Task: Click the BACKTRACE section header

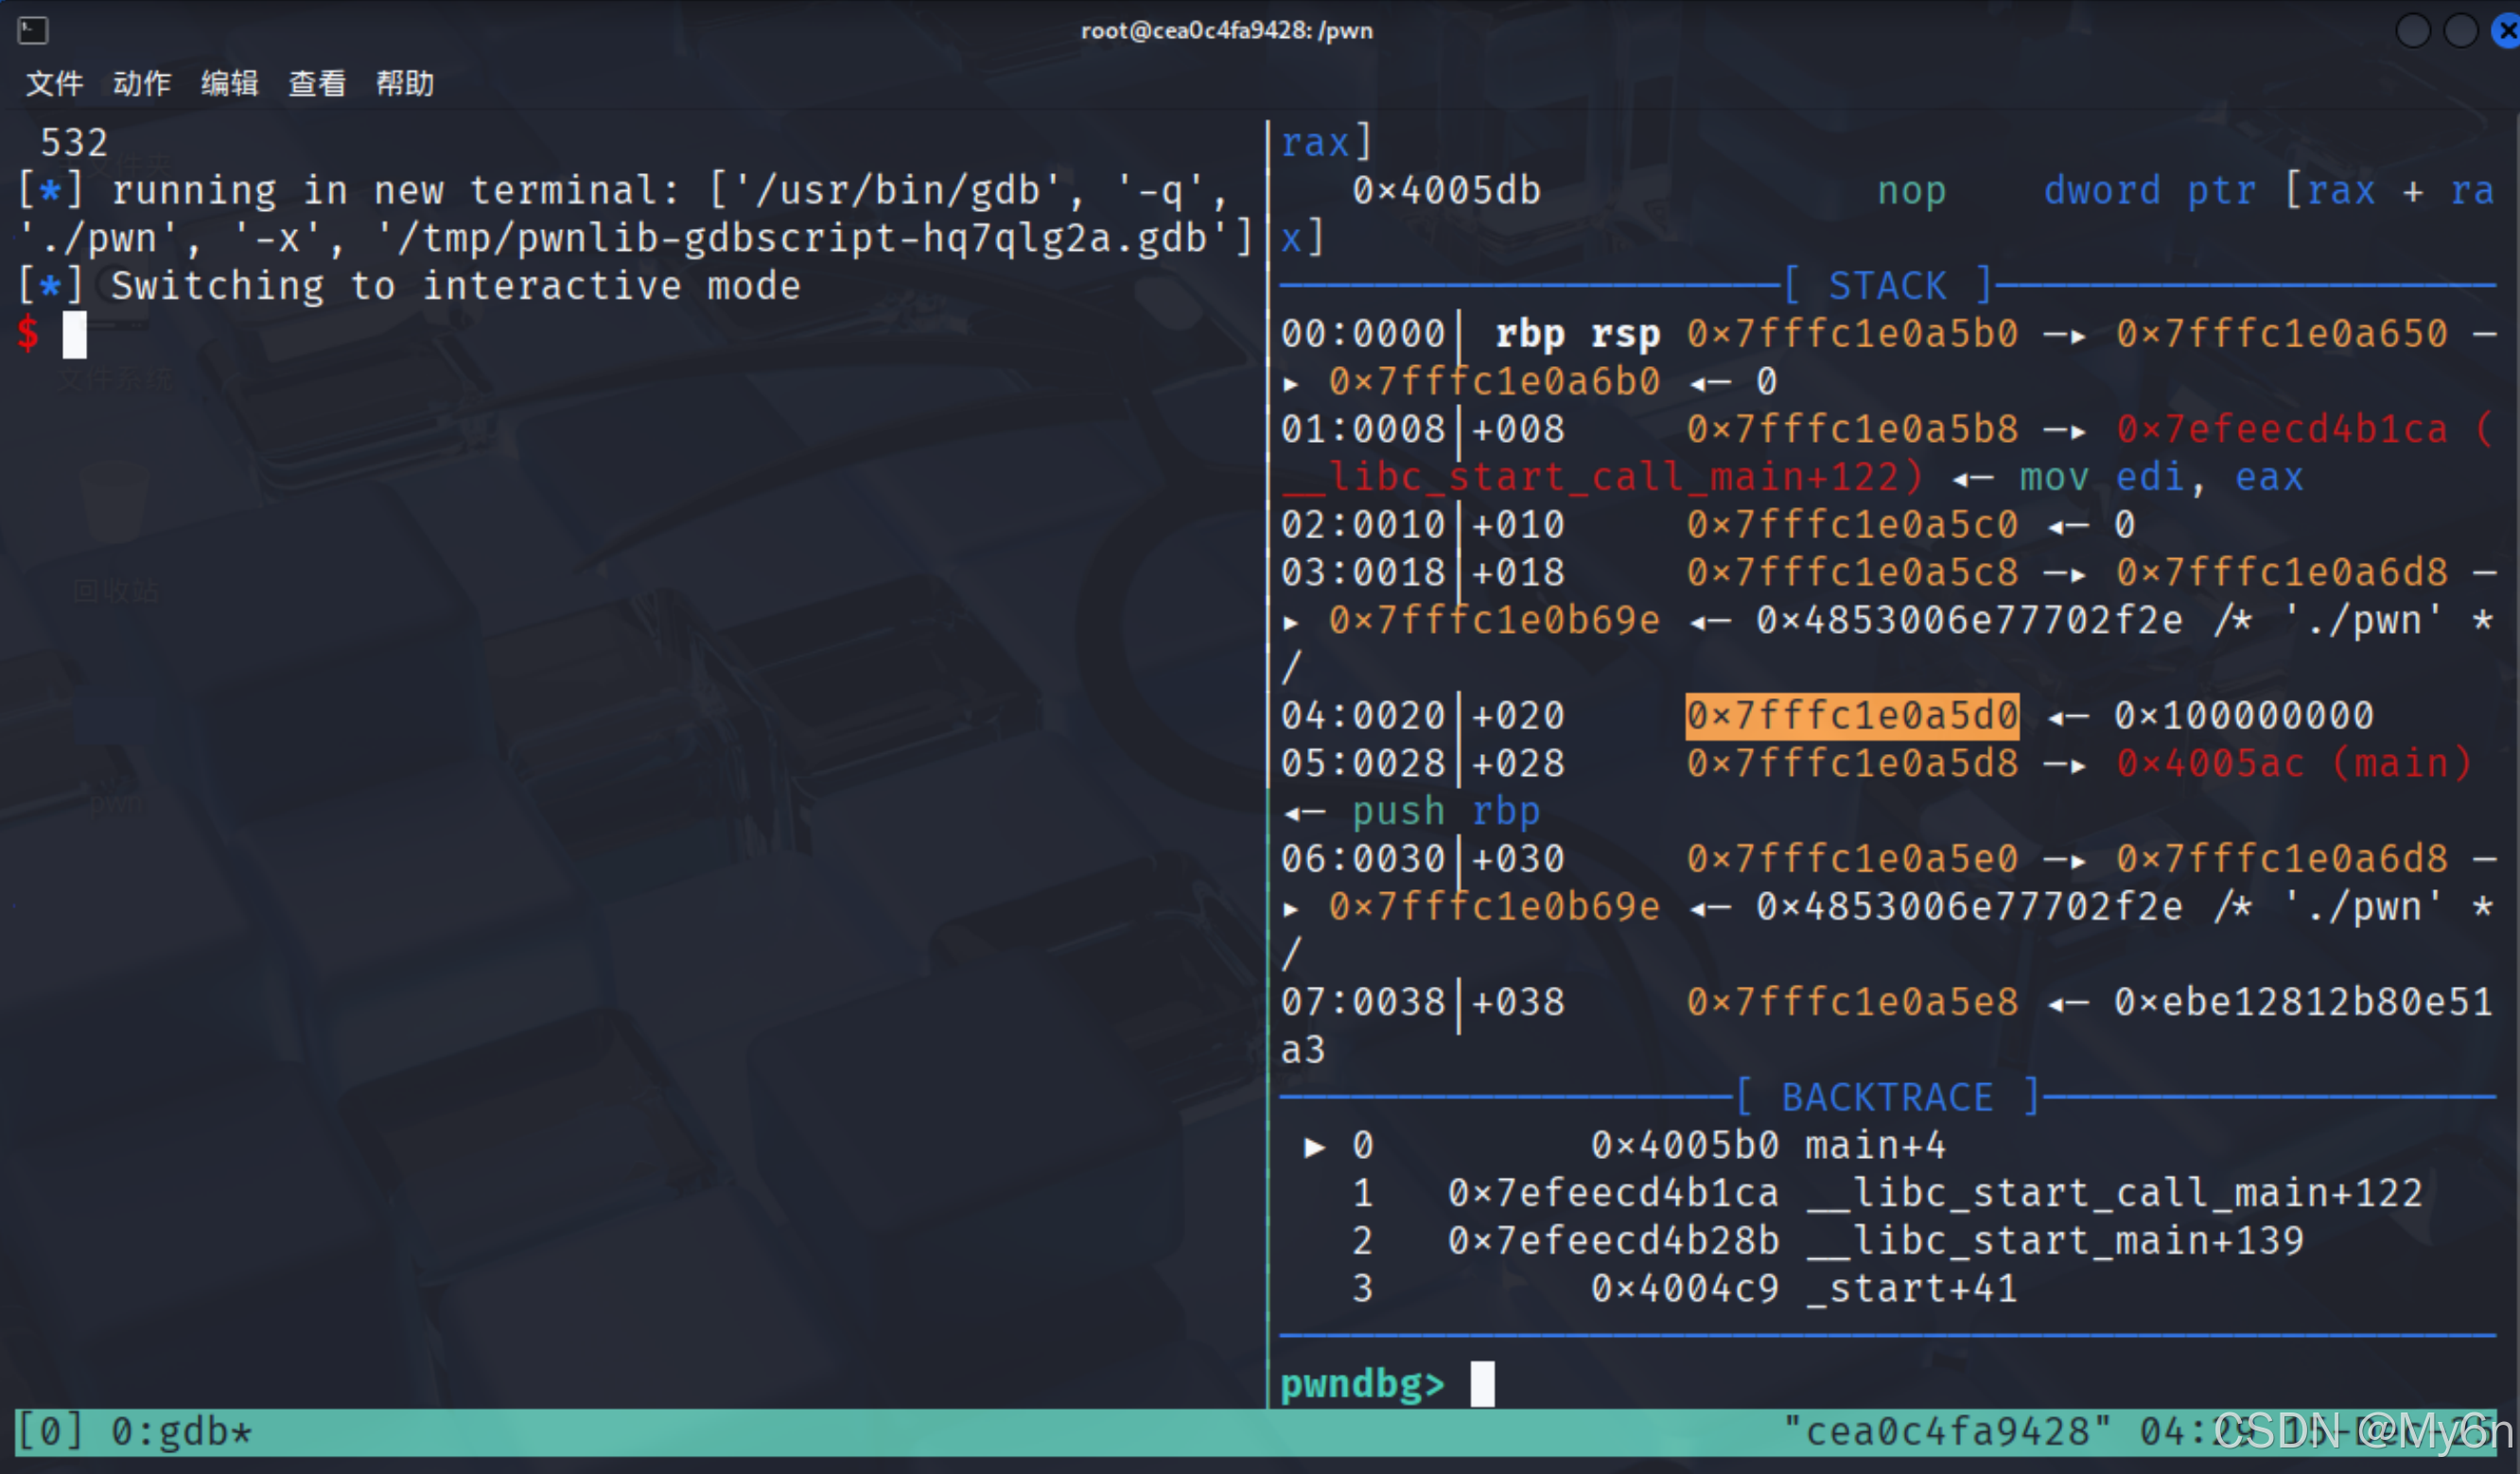Action: [1888, 1098]
